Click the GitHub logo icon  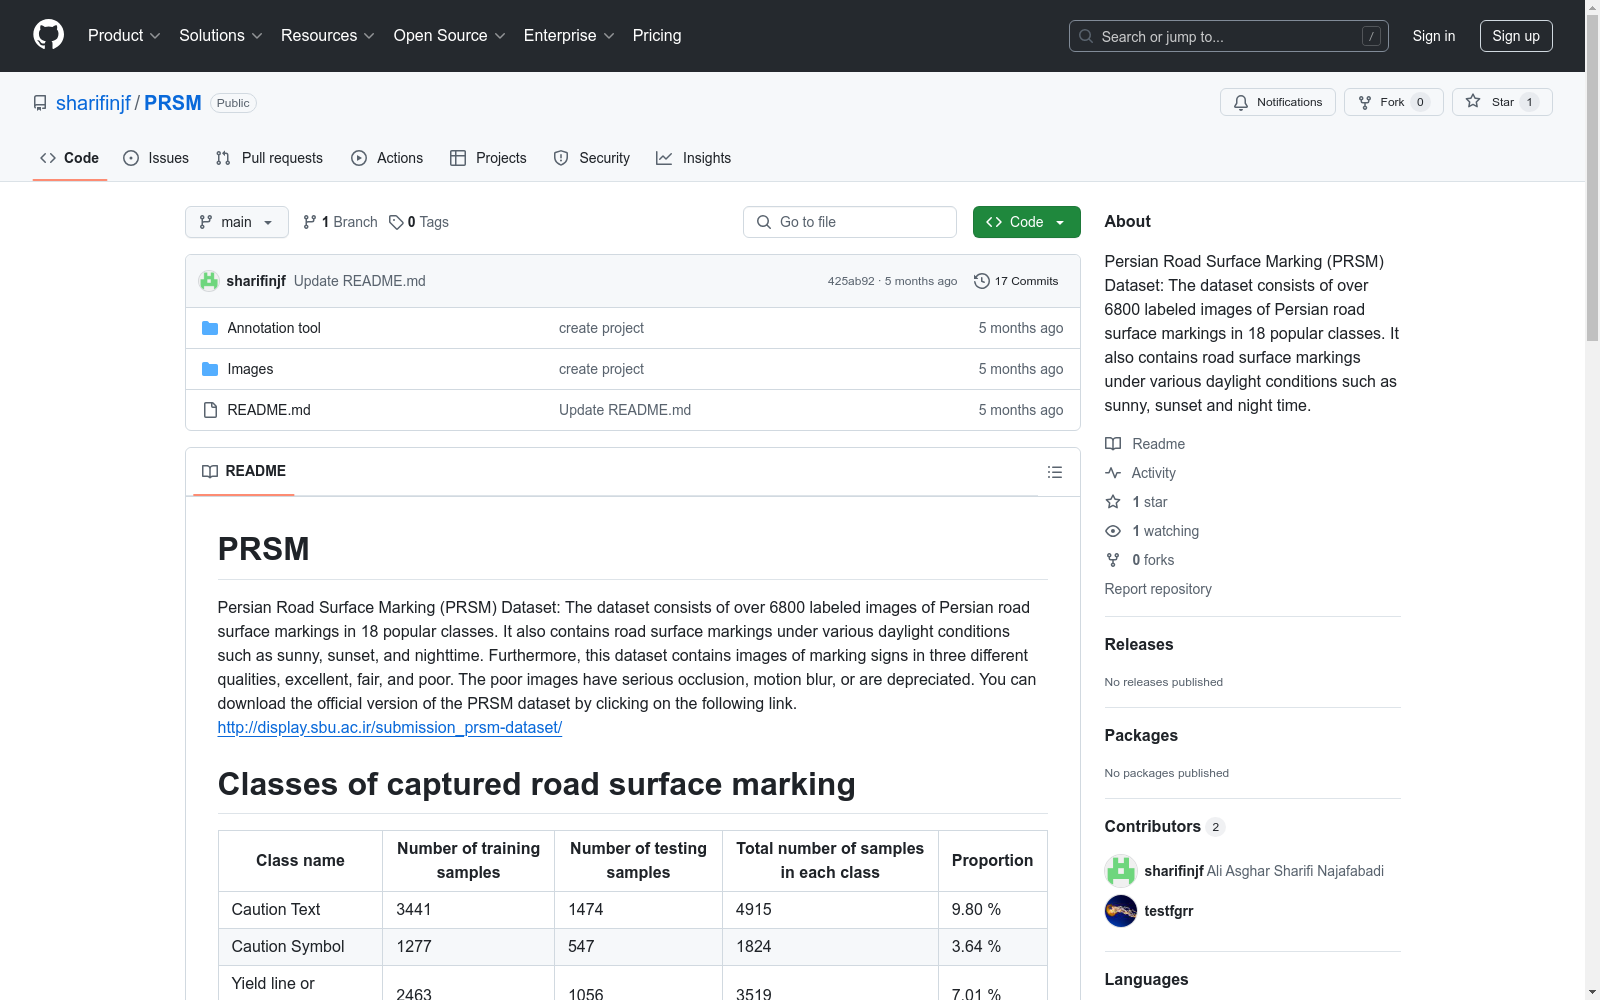point(48,35)
